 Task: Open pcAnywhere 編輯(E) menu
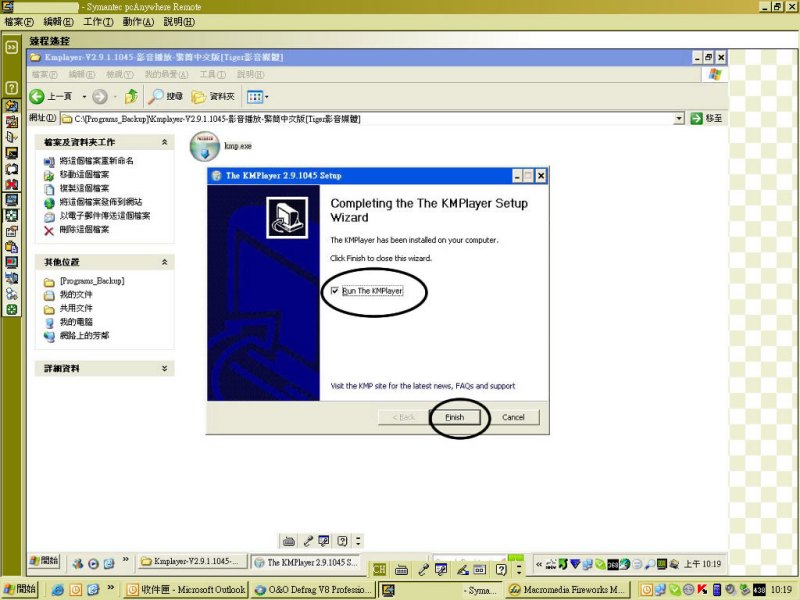(x=58, y=22)
